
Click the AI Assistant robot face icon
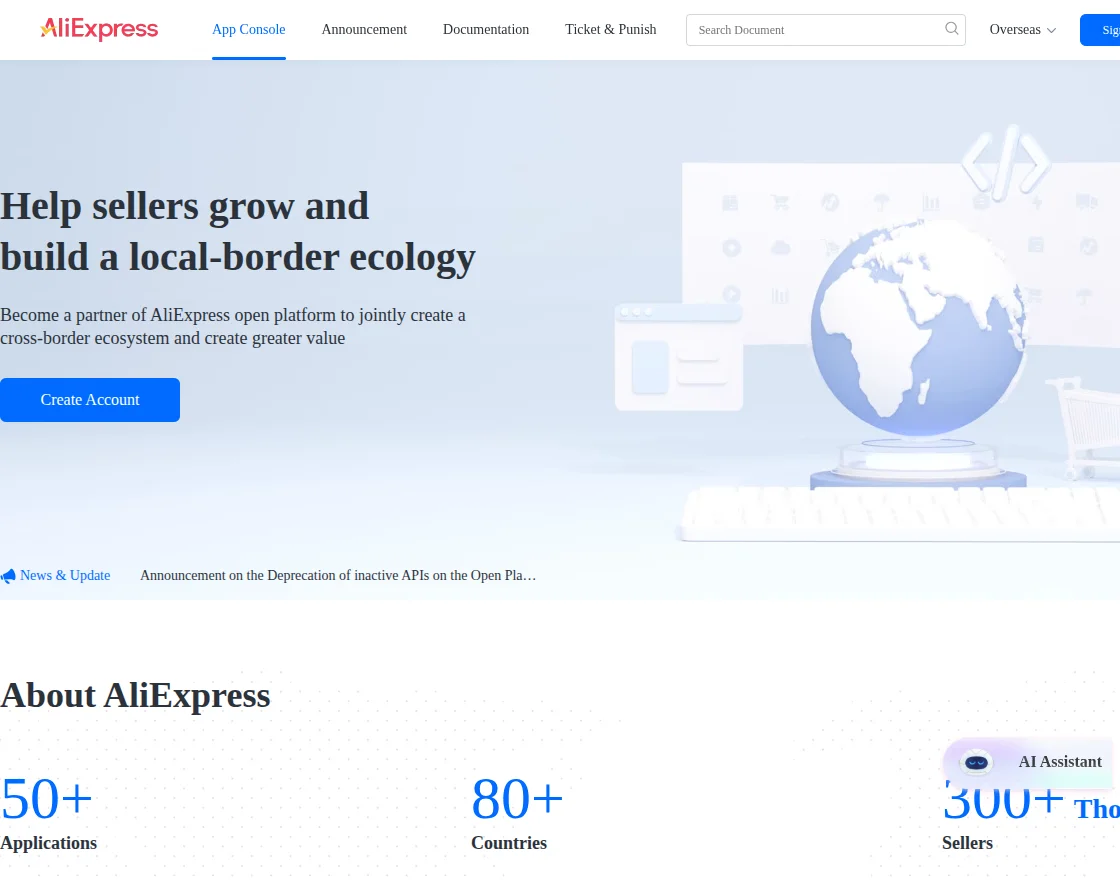pyautogui.click(x=975, y=763)
